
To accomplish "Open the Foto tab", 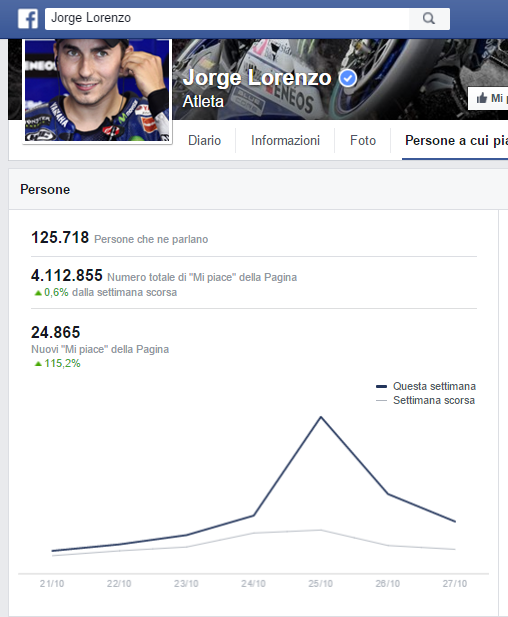I will [363, 140].
